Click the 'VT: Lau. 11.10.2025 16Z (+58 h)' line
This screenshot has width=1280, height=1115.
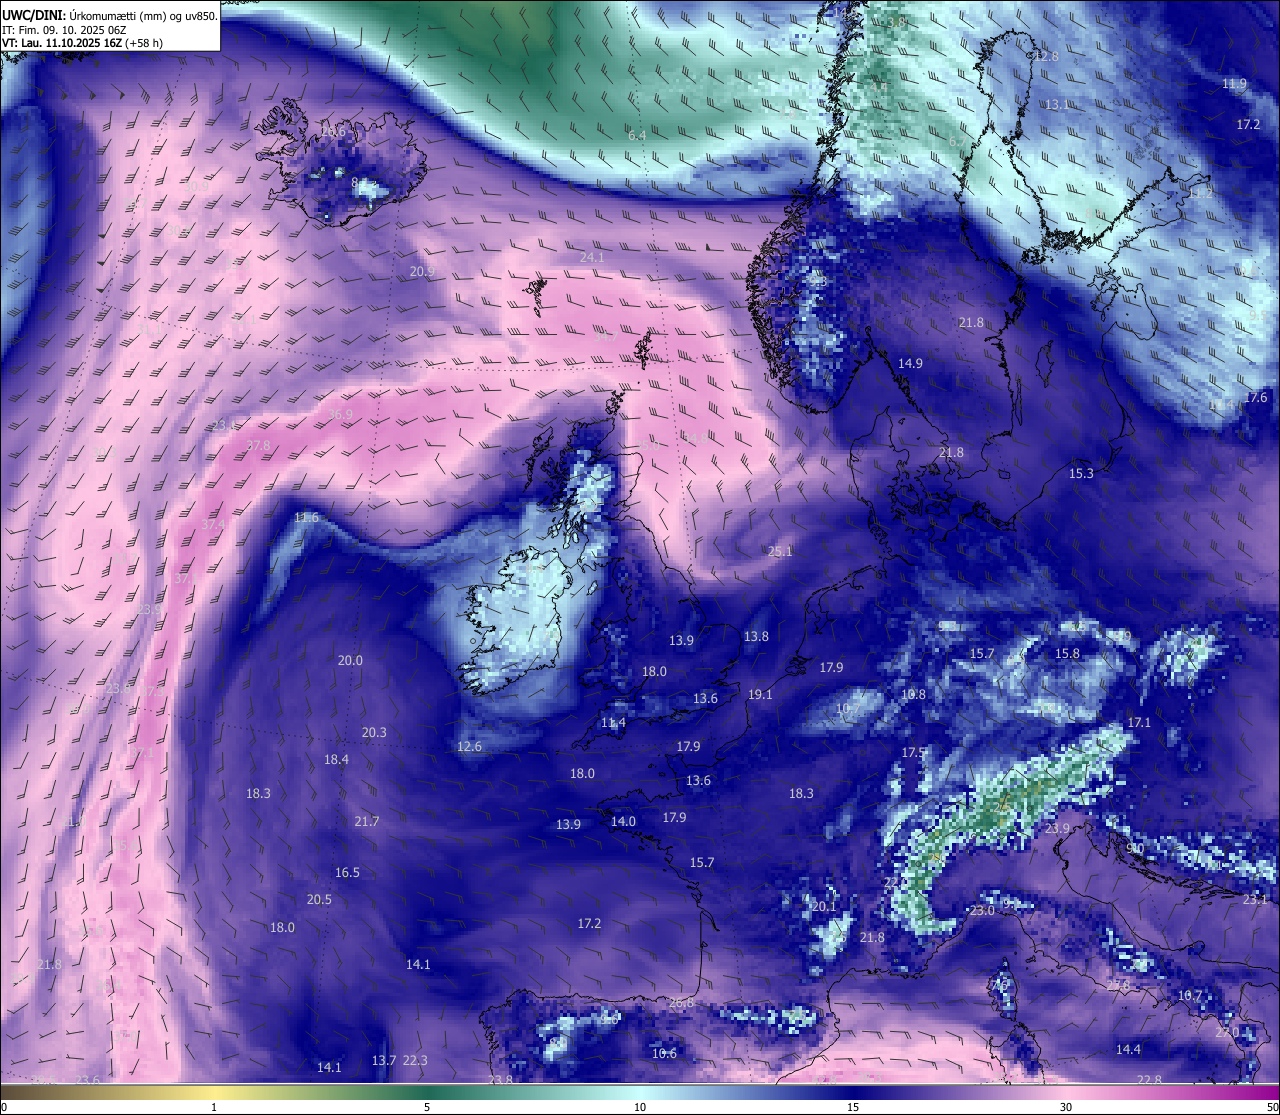point(83,43)
